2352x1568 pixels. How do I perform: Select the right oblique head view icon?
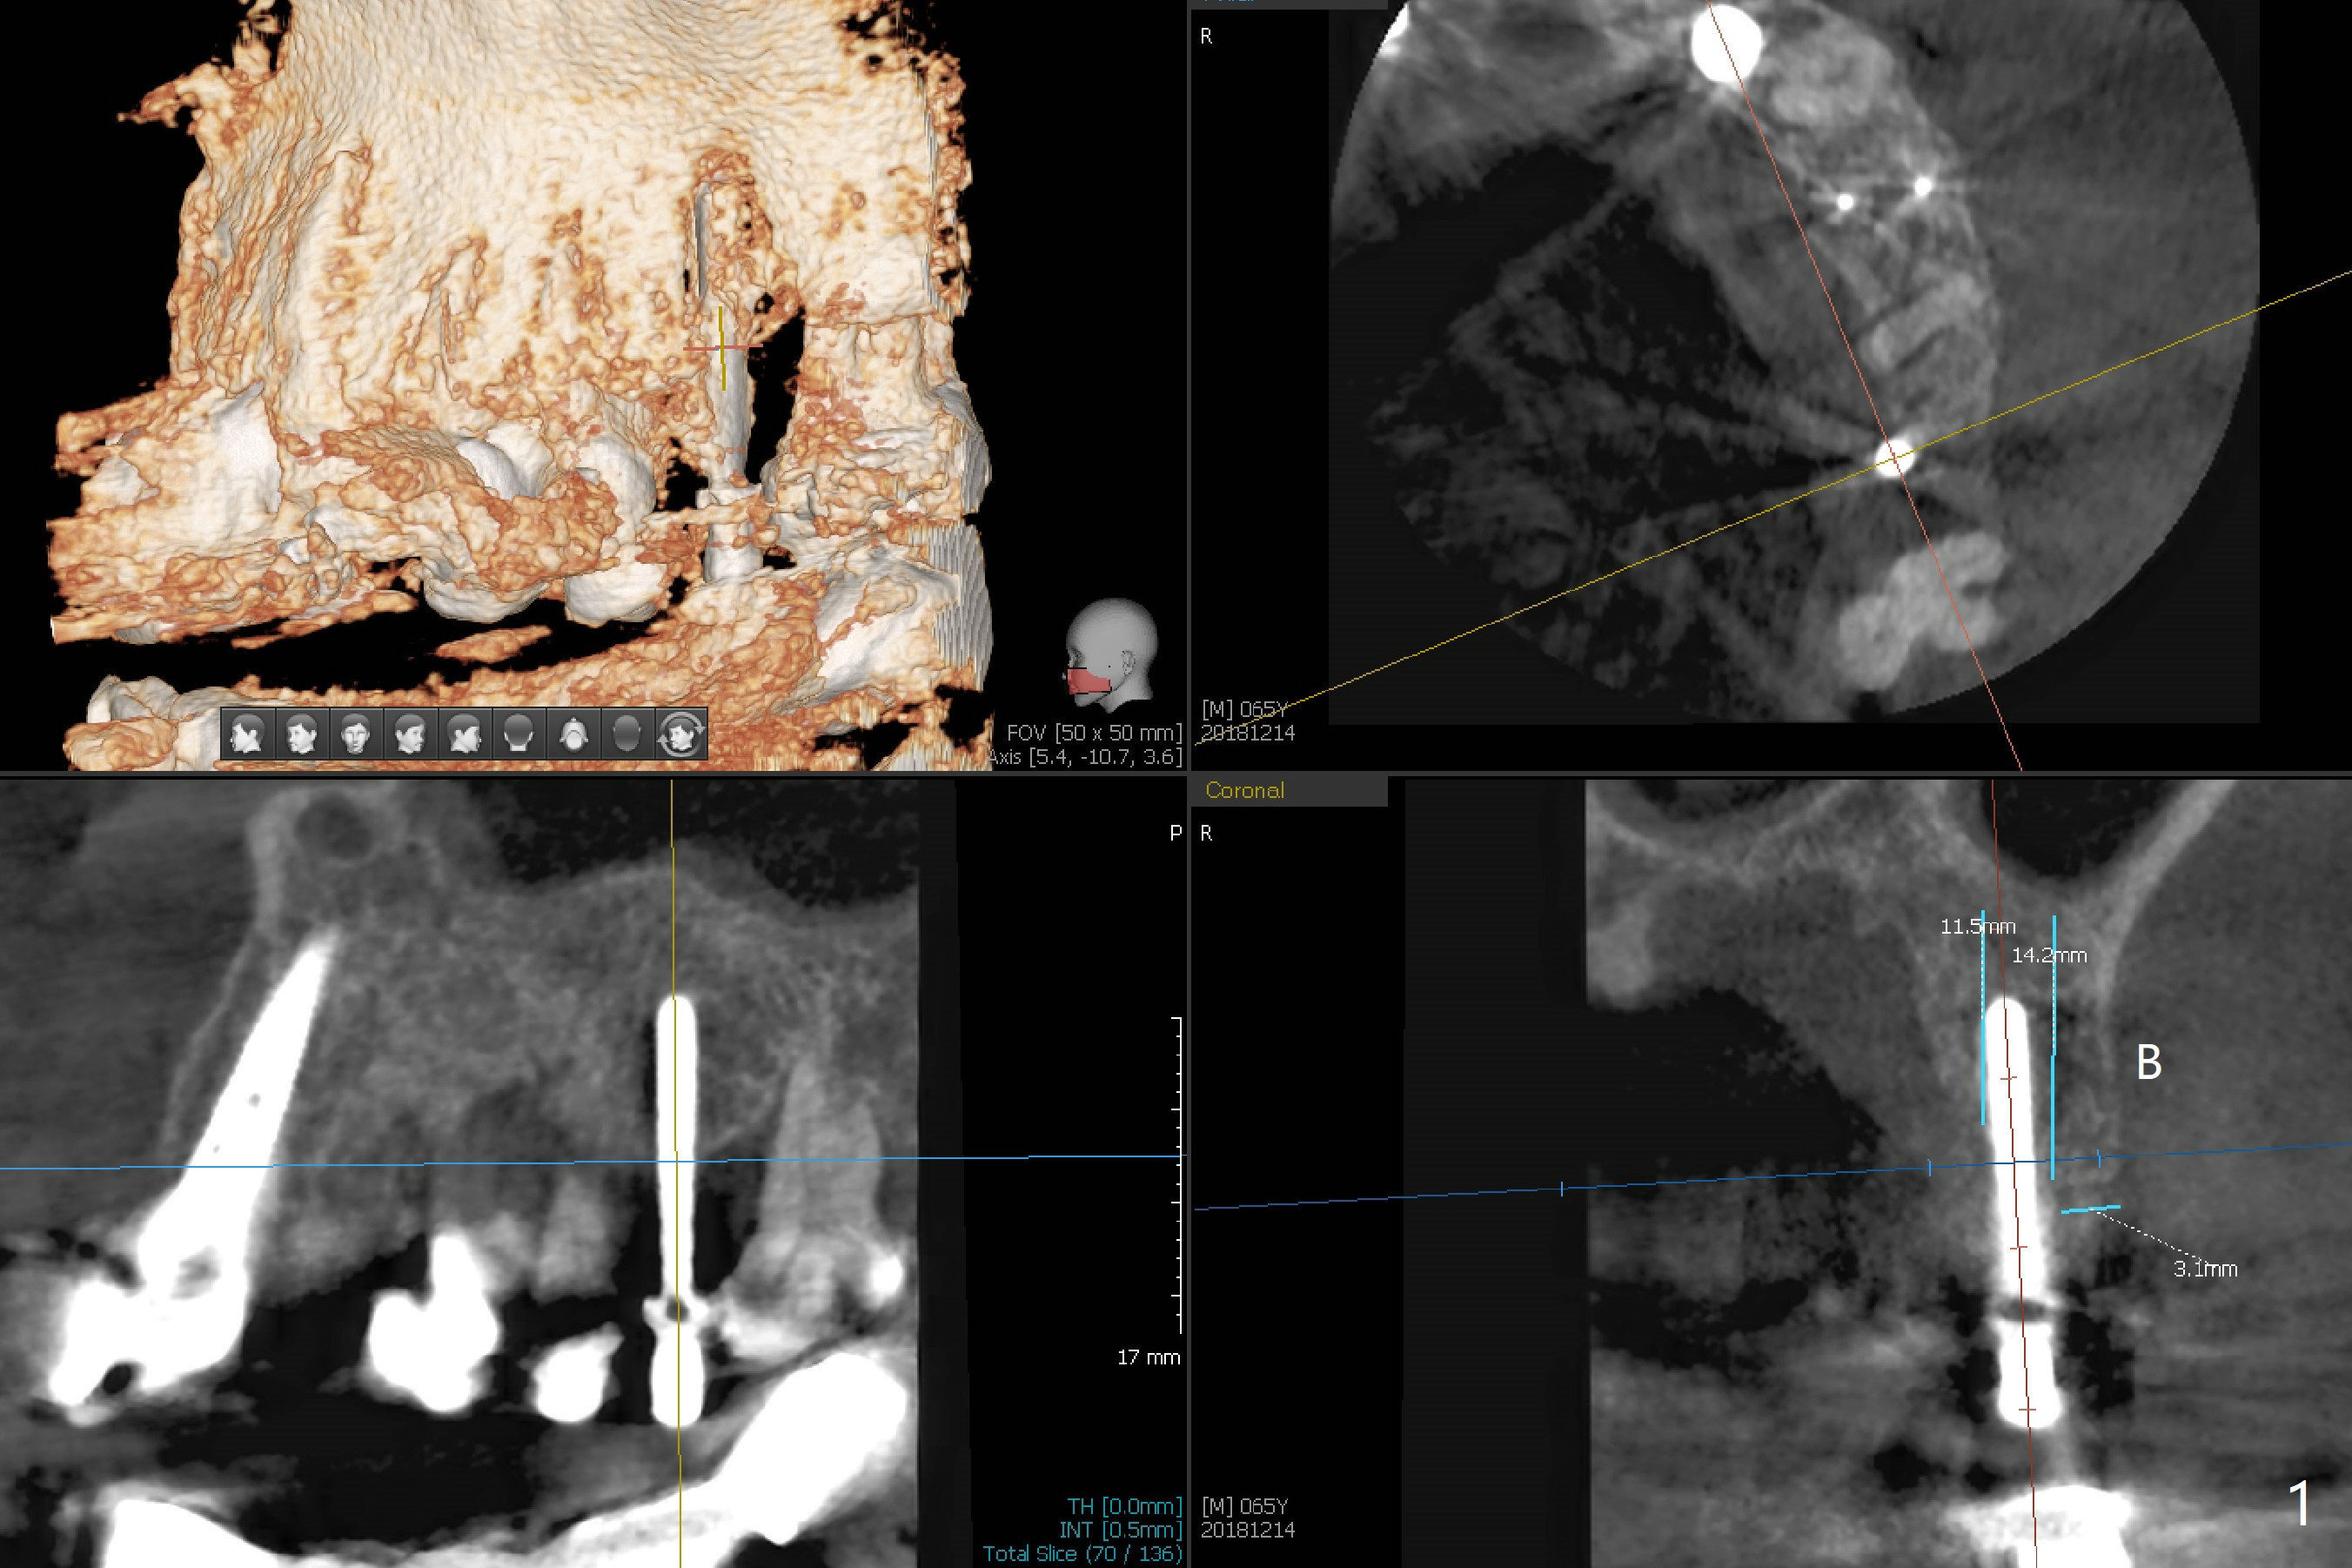pos(301,735)
